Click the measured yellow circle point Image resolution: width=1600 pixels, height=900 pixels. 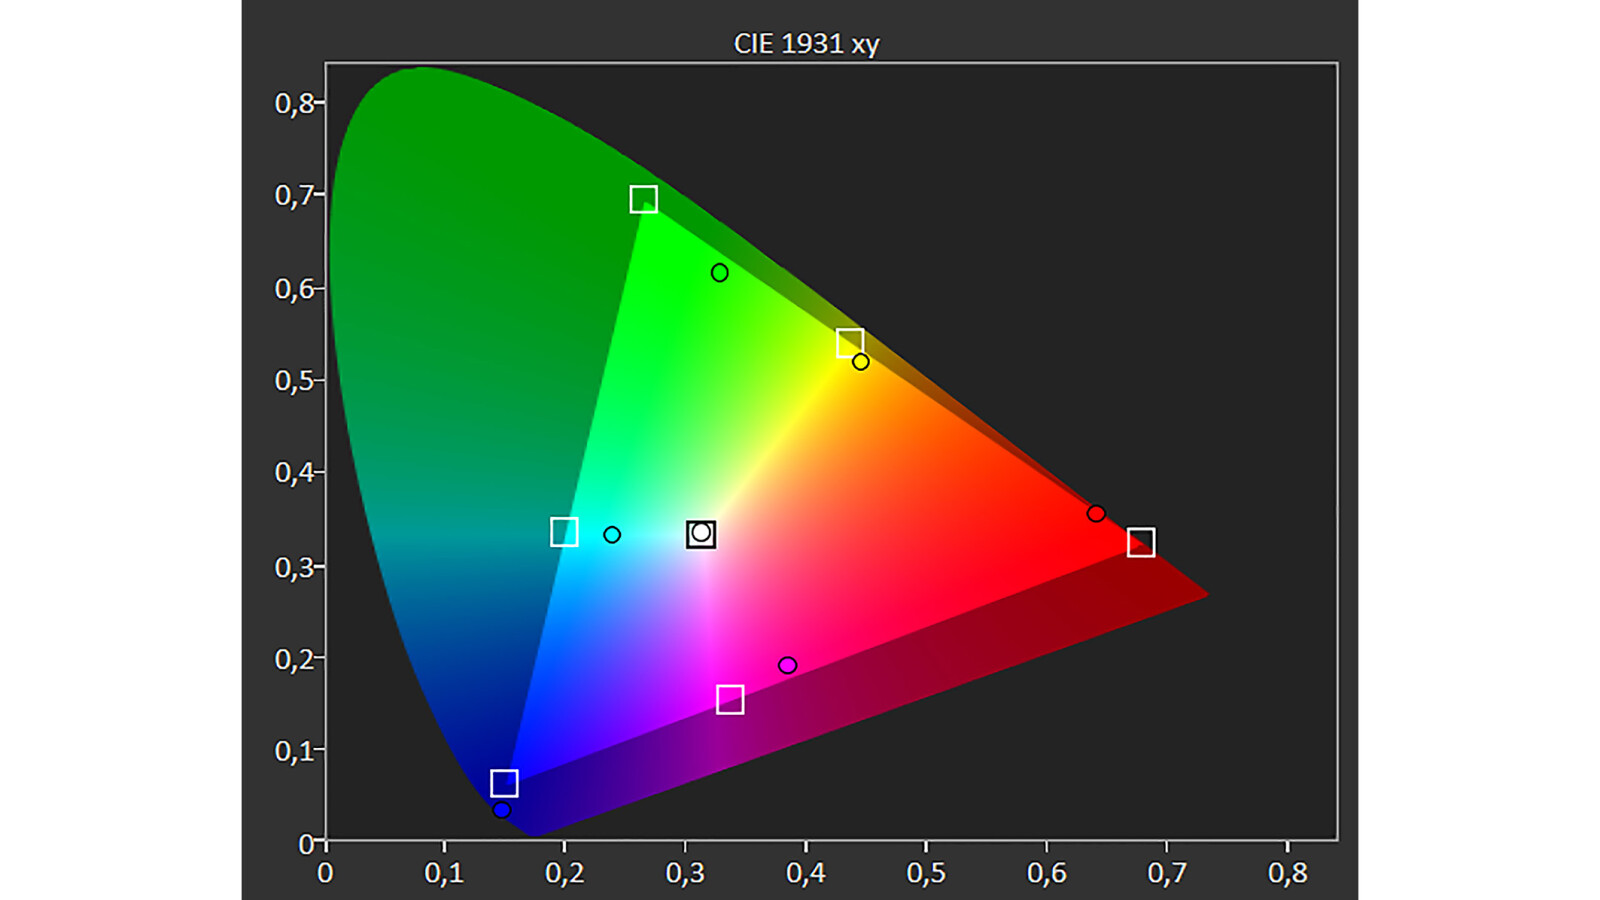(x=861, y=362)
